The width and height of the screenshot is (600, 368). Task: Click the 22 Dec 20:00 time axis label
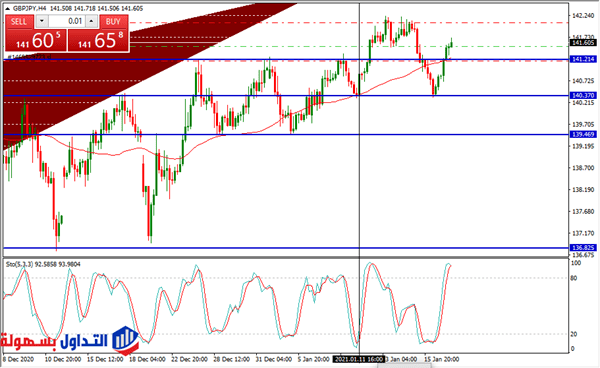click(189, 359)
